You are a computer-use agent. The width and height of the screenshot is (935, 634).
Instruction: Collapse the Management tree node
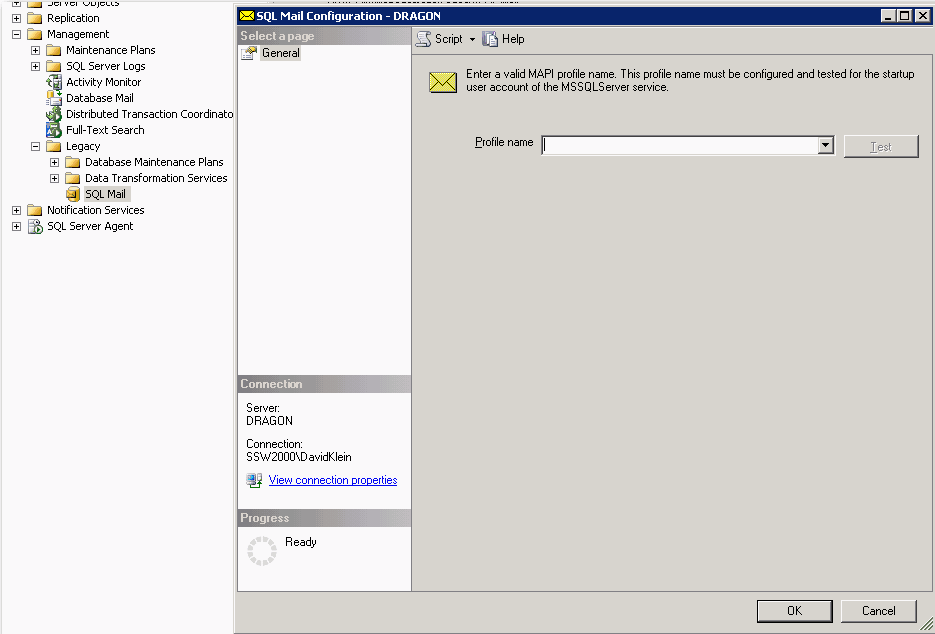16,34
